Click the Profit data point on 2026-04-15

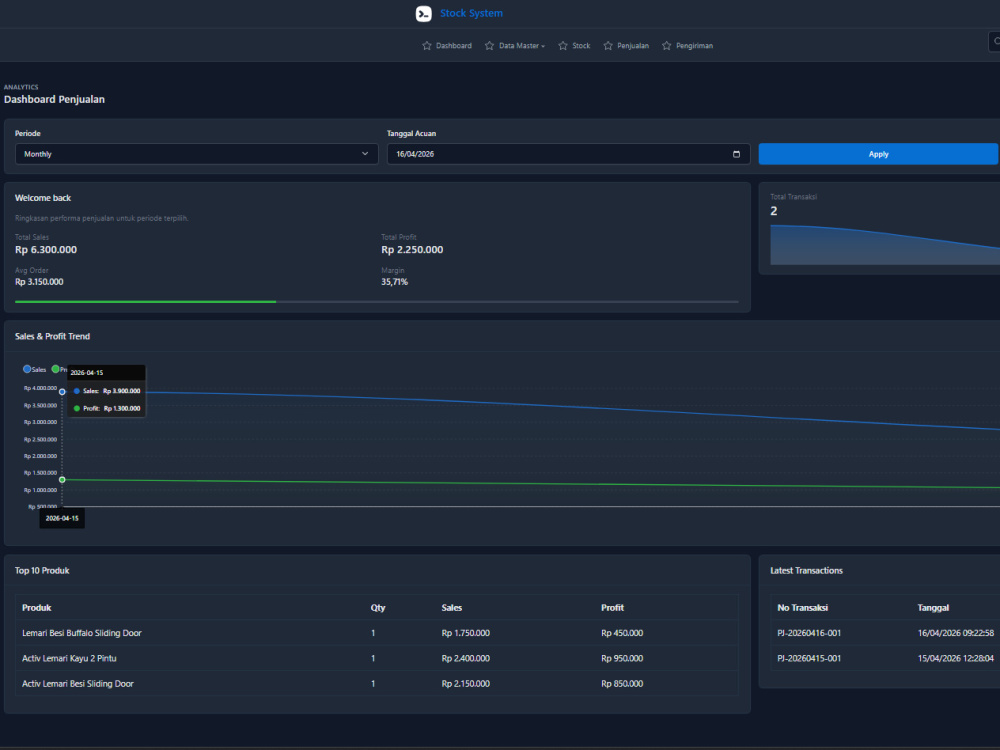tap(62, 480)
